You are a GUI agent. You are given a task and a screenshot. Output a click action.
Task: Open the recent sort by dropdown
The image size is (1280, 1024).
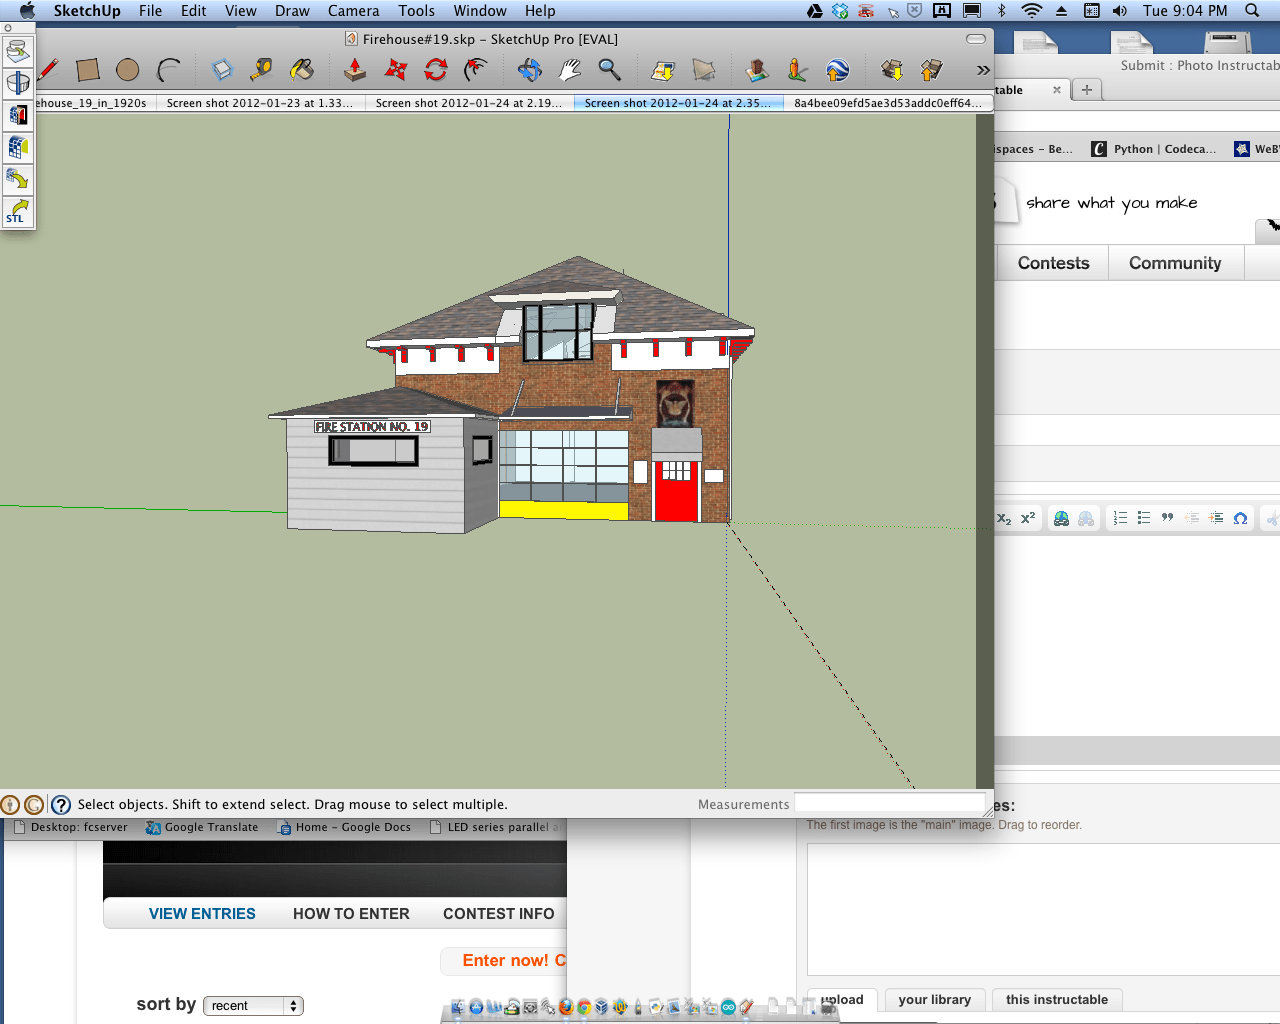click(x=253, y=1006)
